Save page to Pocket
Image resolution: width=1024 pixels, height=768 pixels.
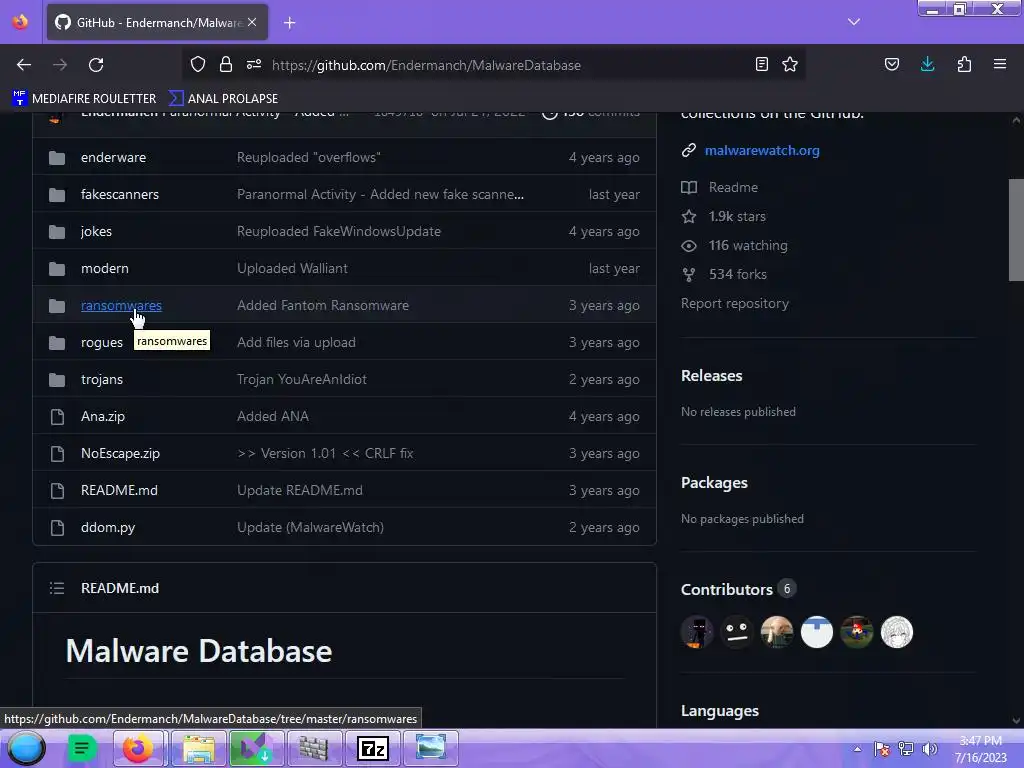[x=892, y=65]
